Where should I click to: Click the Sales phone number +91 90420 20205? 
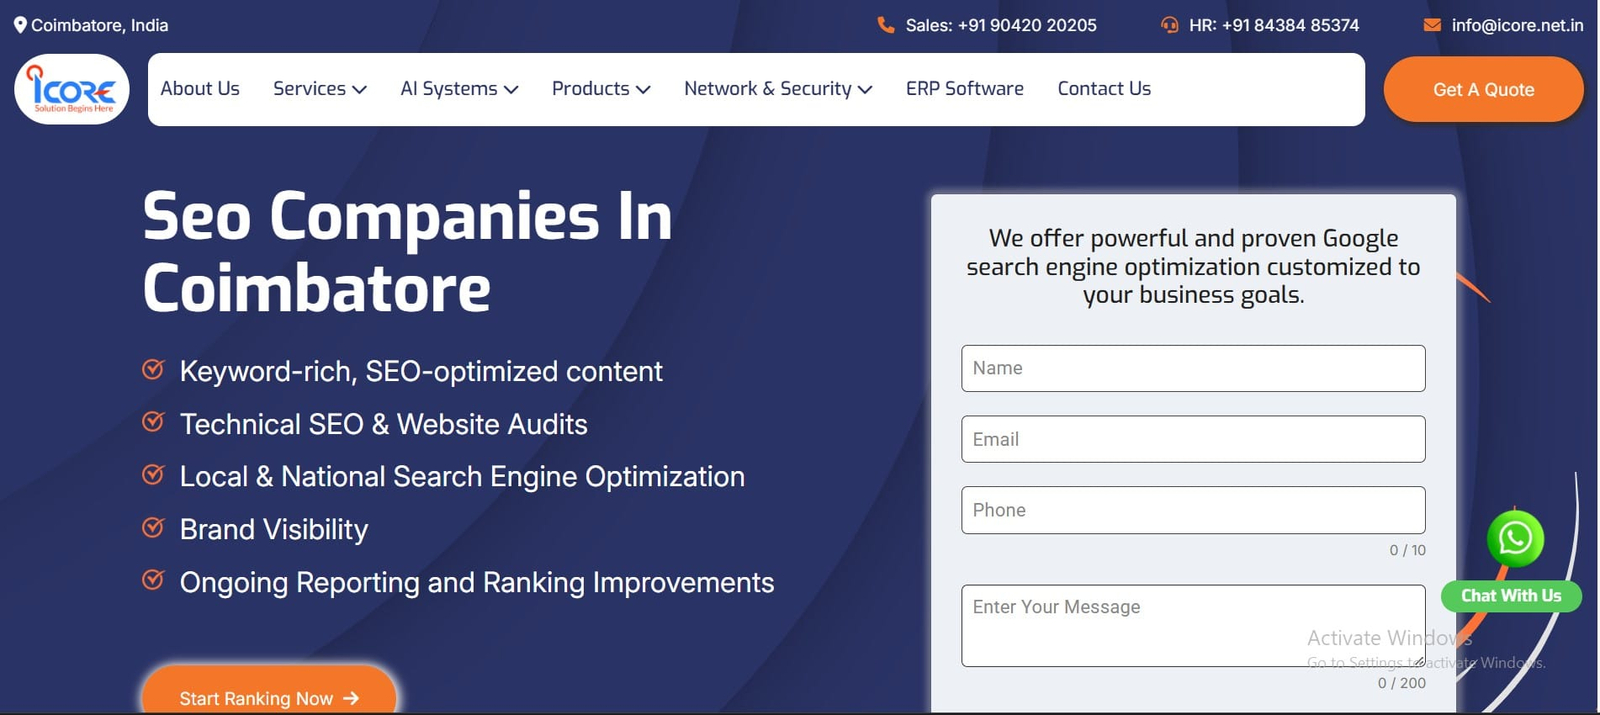(1027, 25)
